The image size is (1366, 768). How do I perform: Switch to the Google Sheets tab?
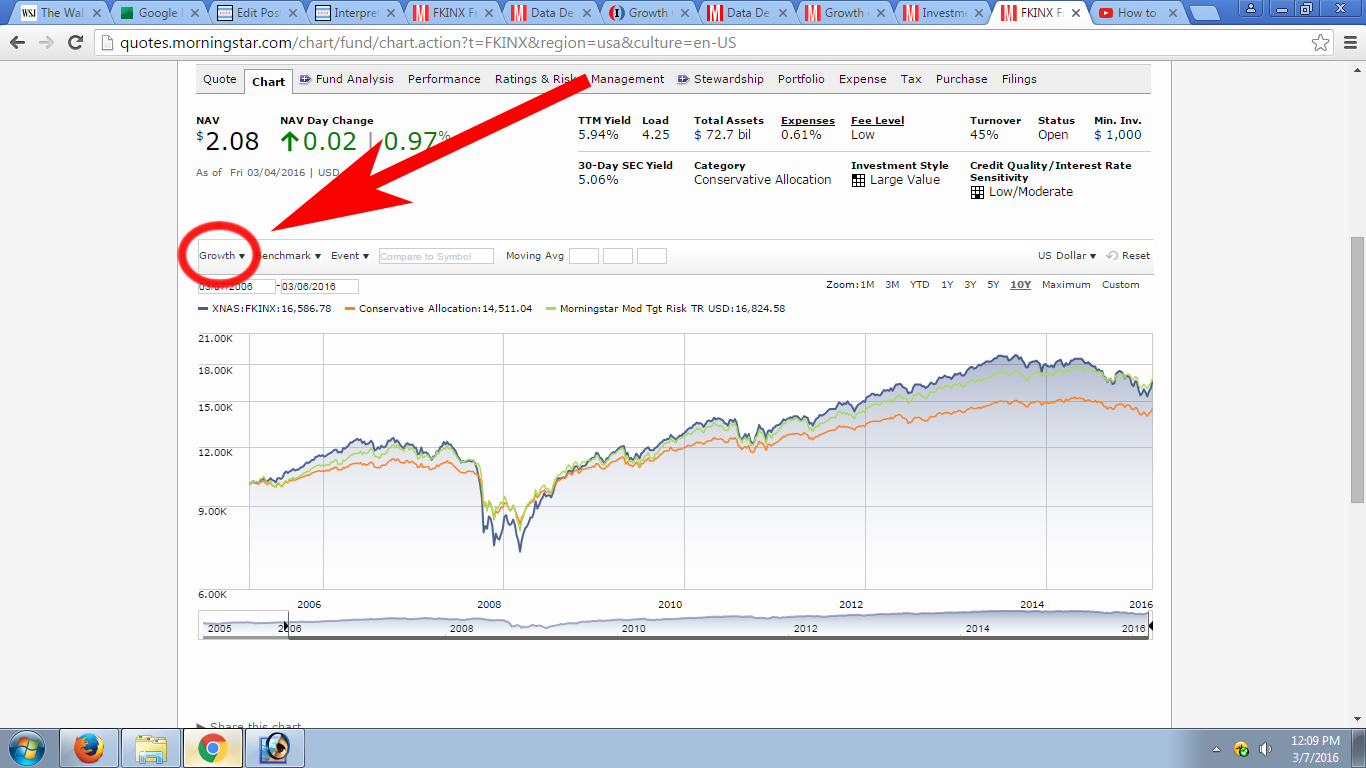click(x=159, y=13)
